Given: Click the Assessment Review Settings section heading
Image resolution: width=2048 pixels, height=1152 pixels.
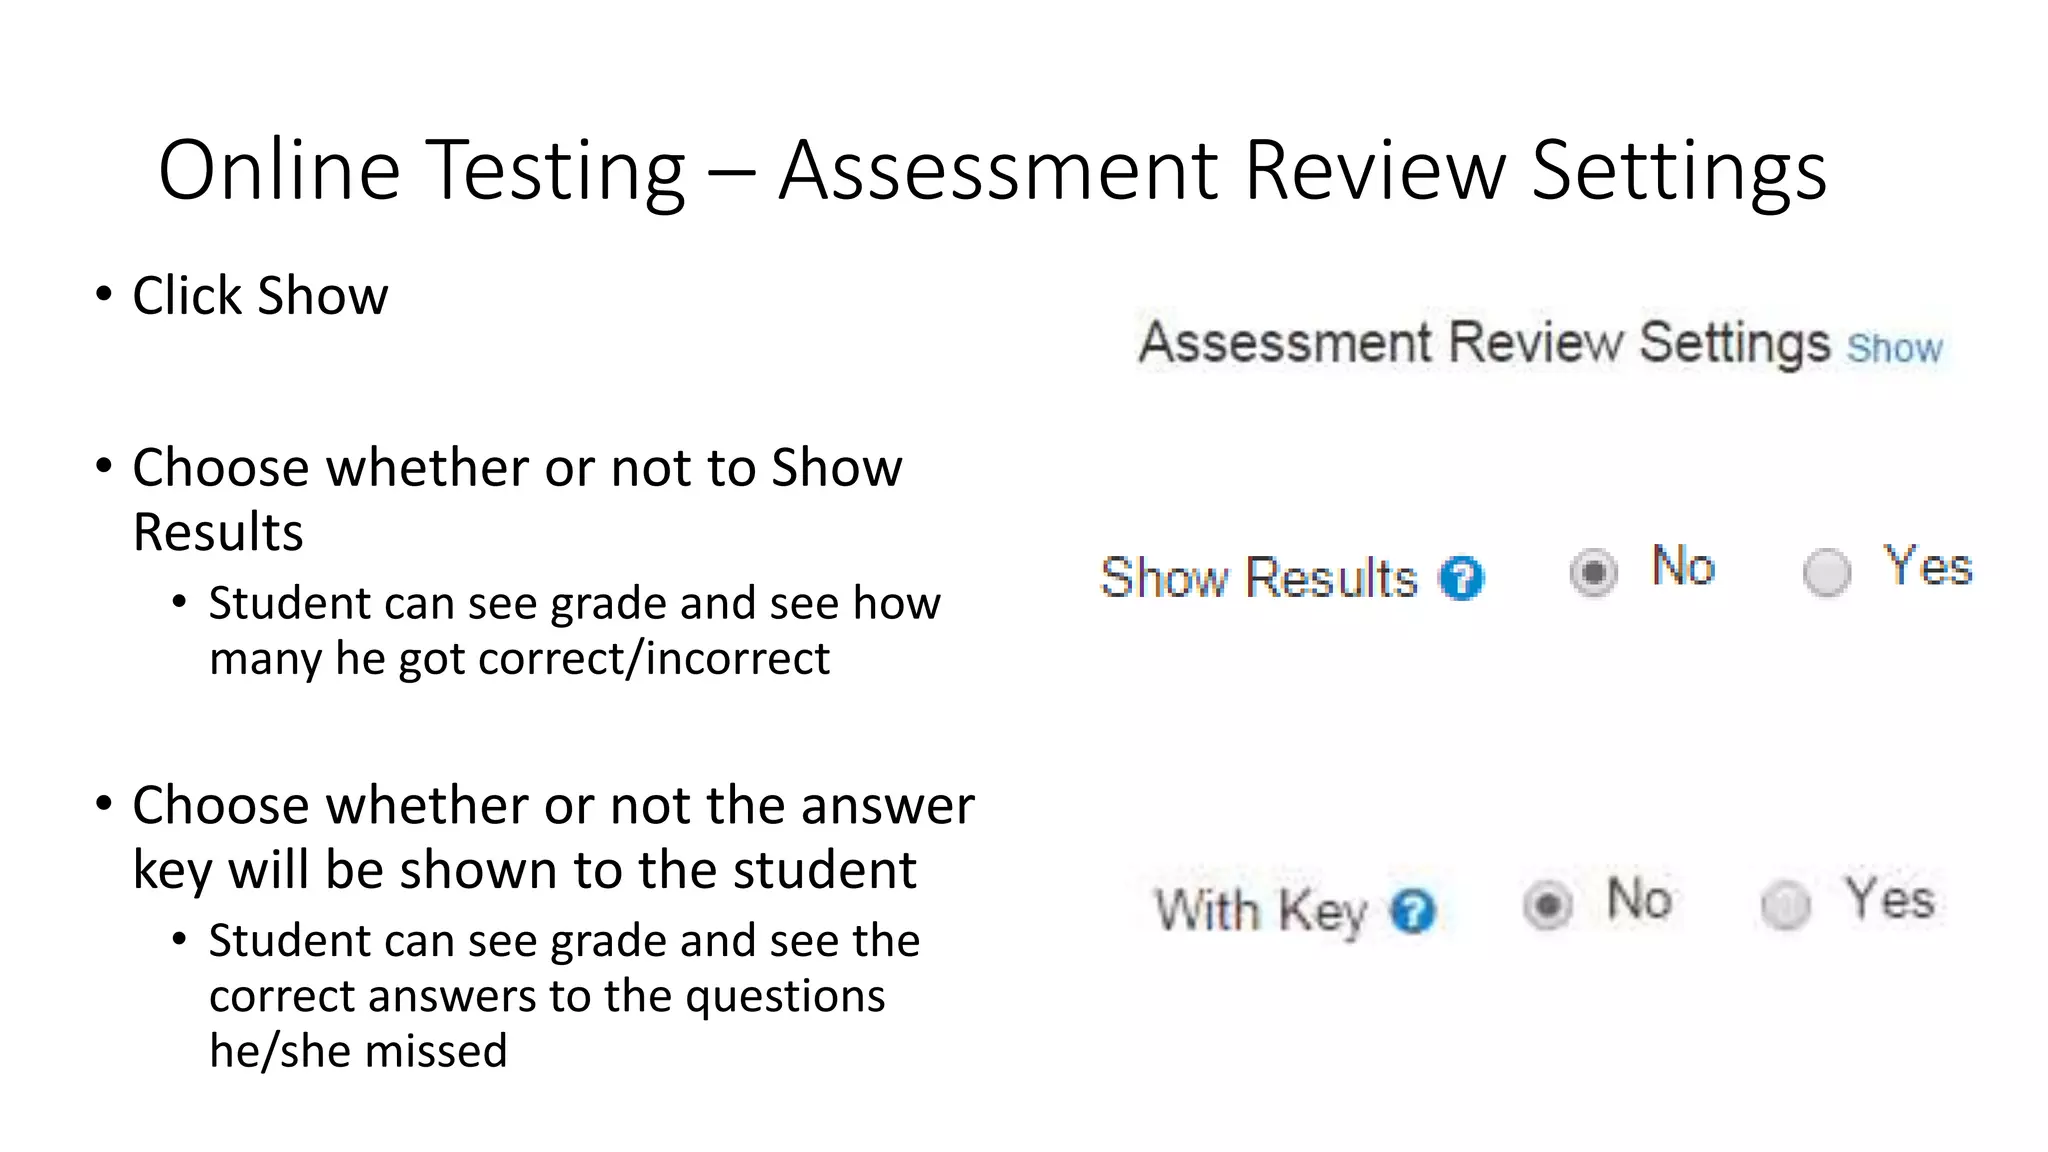Looking at the screenshot, I should coord(1484,343).
